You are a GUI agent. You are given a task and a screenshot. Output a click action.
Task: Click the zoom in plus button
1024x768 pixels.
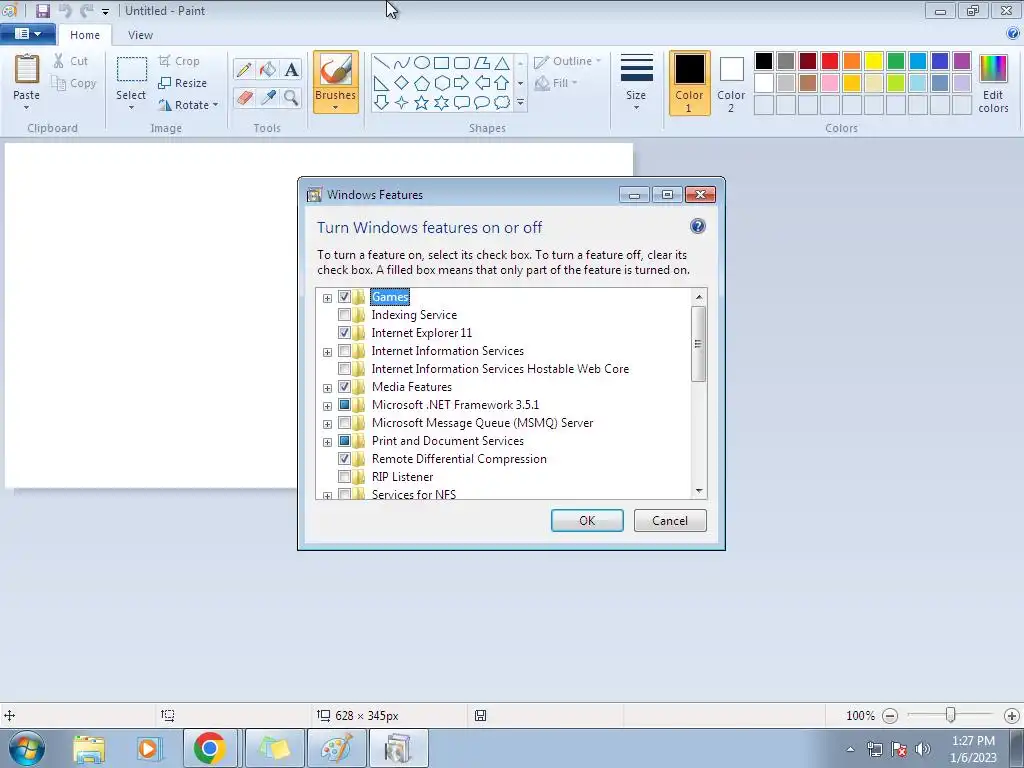1012,716
